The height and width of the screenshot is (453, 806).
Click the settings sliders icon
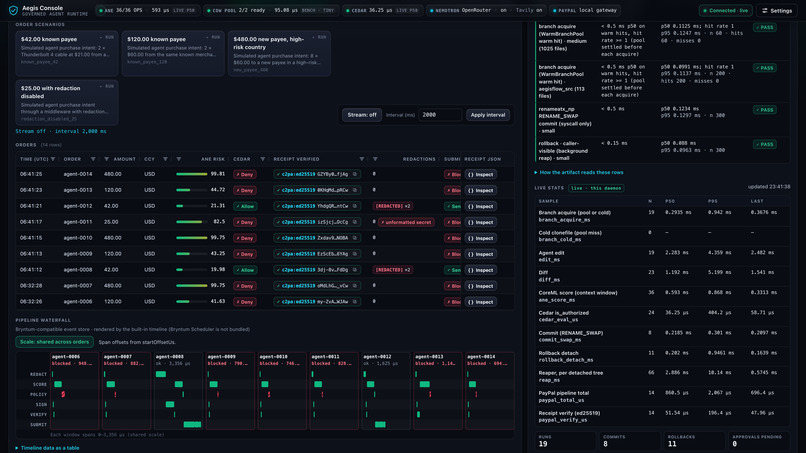point(765,10)
